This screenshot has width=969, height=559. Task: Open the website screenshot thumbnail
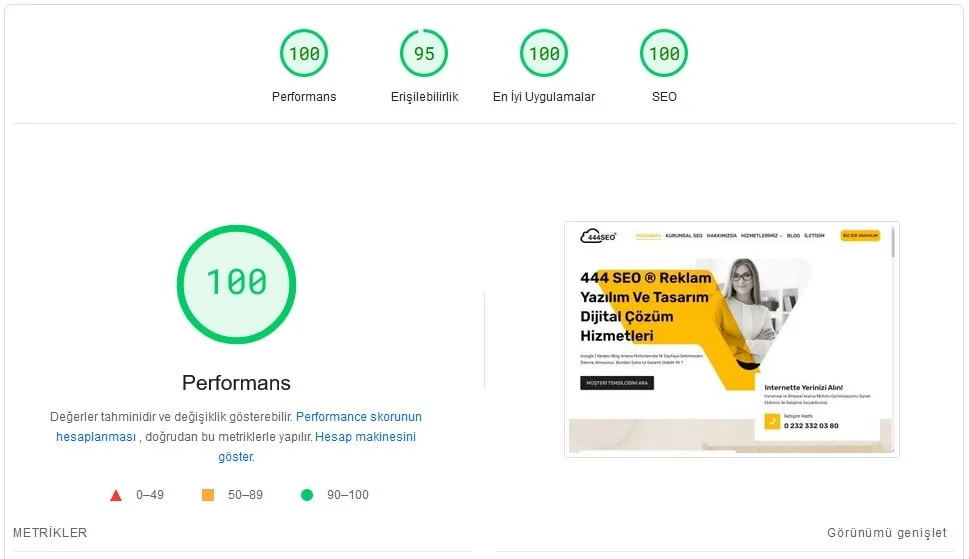(x=732, y=339)
